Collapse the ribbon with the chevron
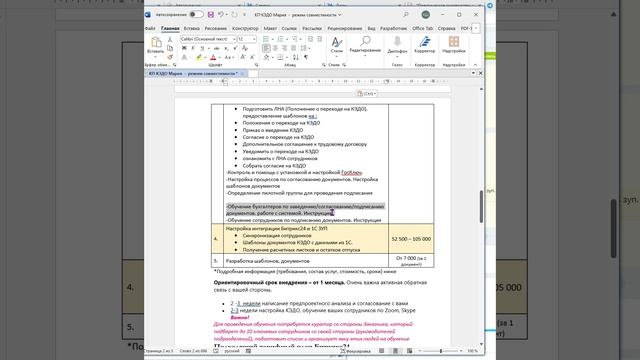Viewport: 640px width, 360px height. pyautogui.click(x=475, y=65)
